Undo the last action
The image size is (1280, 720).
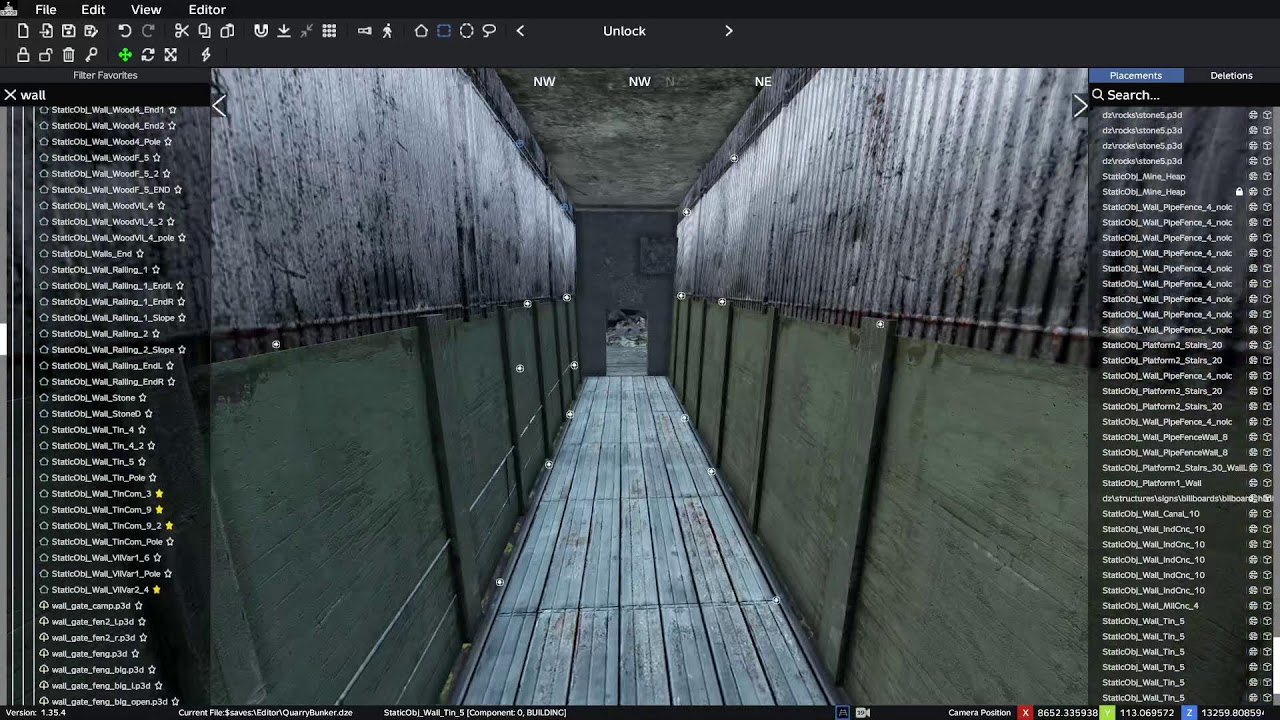[x=125, y=31]
